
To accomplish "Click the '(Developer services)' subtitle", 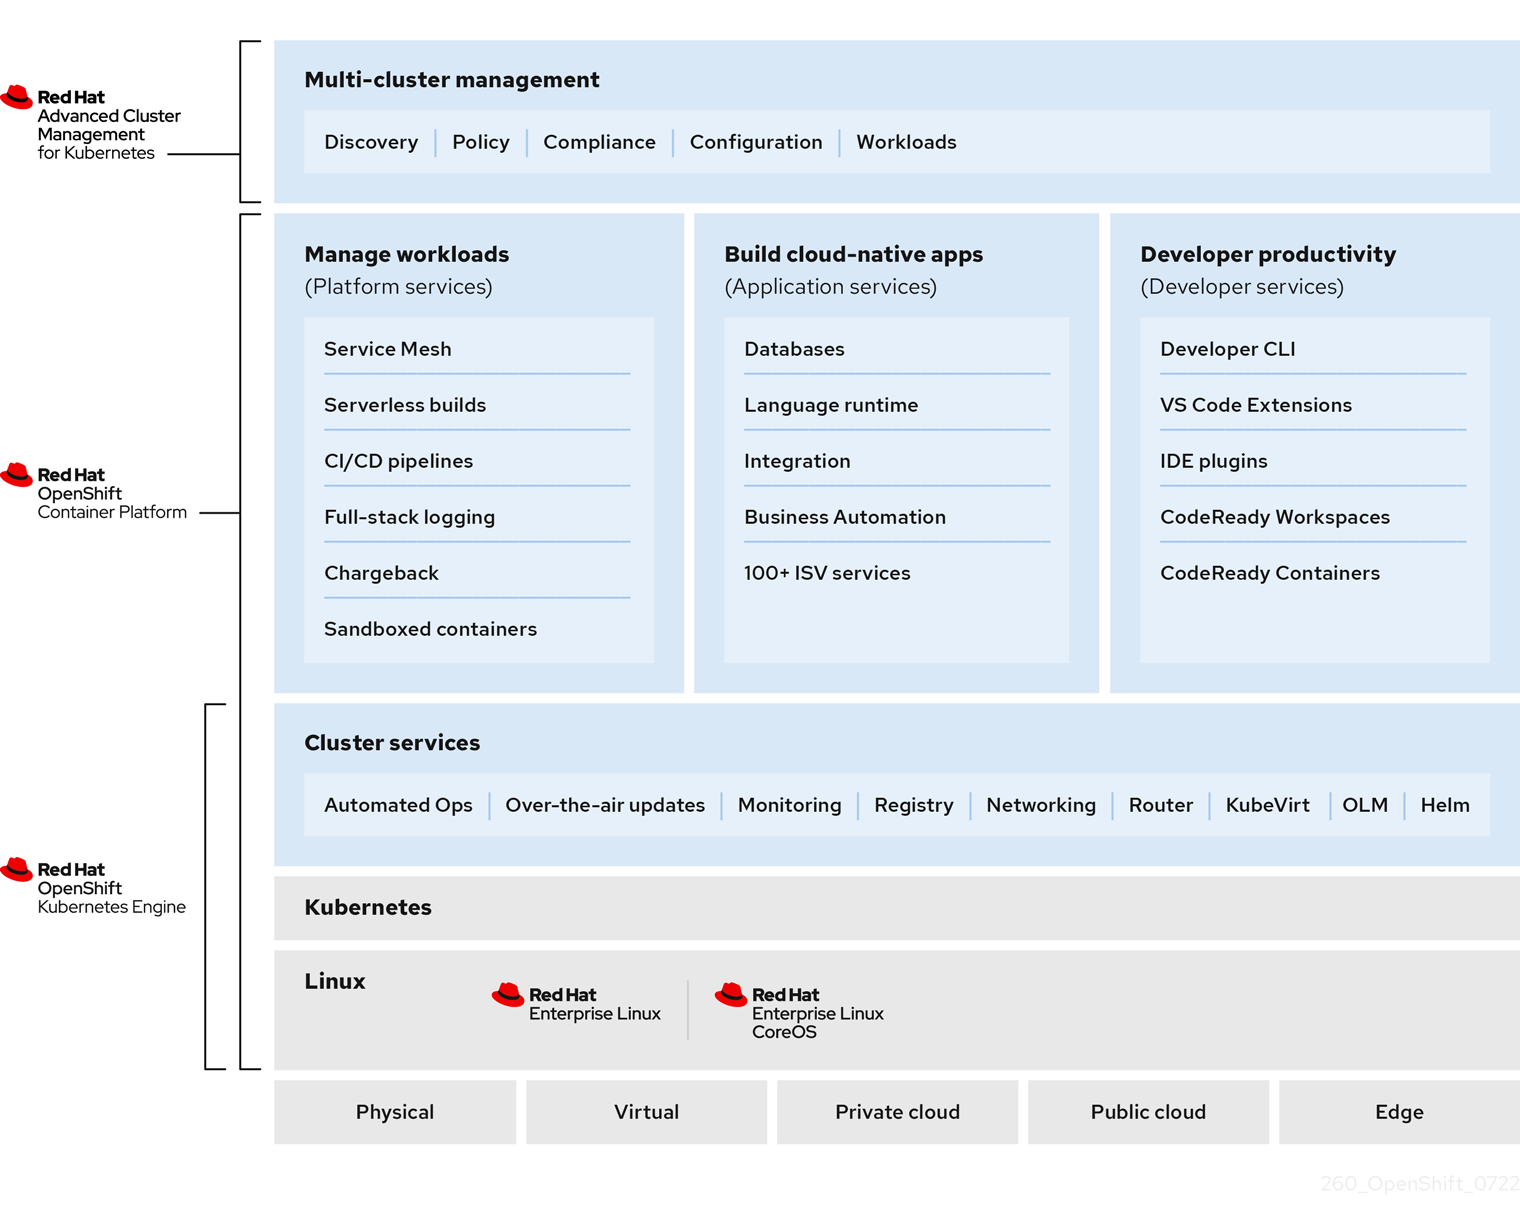I will click(1242, 287).
